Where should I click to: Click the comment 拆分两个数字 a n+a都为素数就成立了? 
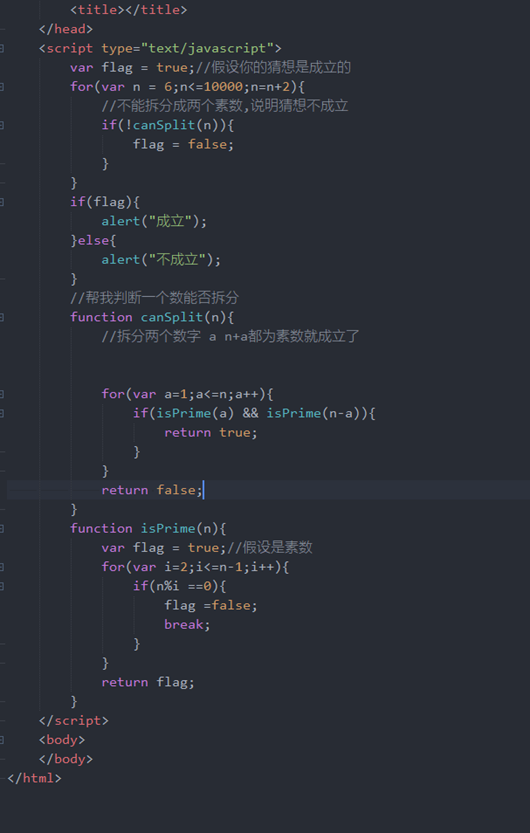tap(230, 336)
